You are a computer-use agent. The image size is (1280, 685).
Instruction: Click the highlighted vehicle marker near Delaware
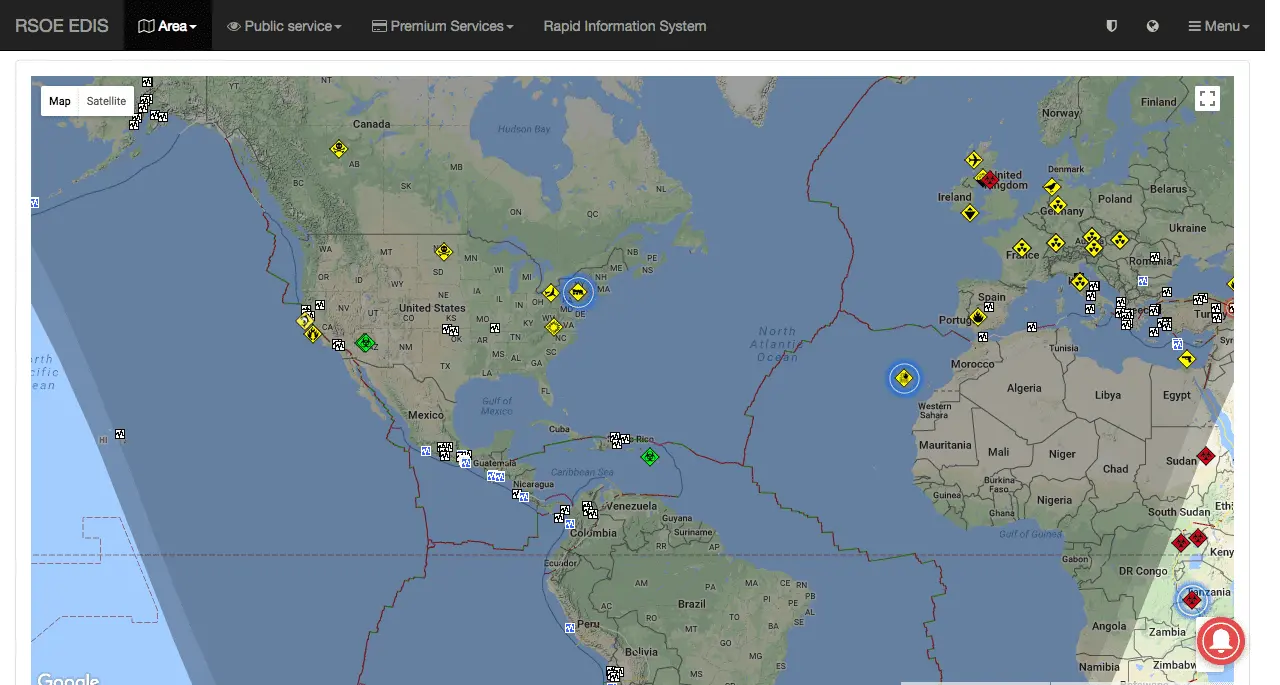click(x=577, y=293)
